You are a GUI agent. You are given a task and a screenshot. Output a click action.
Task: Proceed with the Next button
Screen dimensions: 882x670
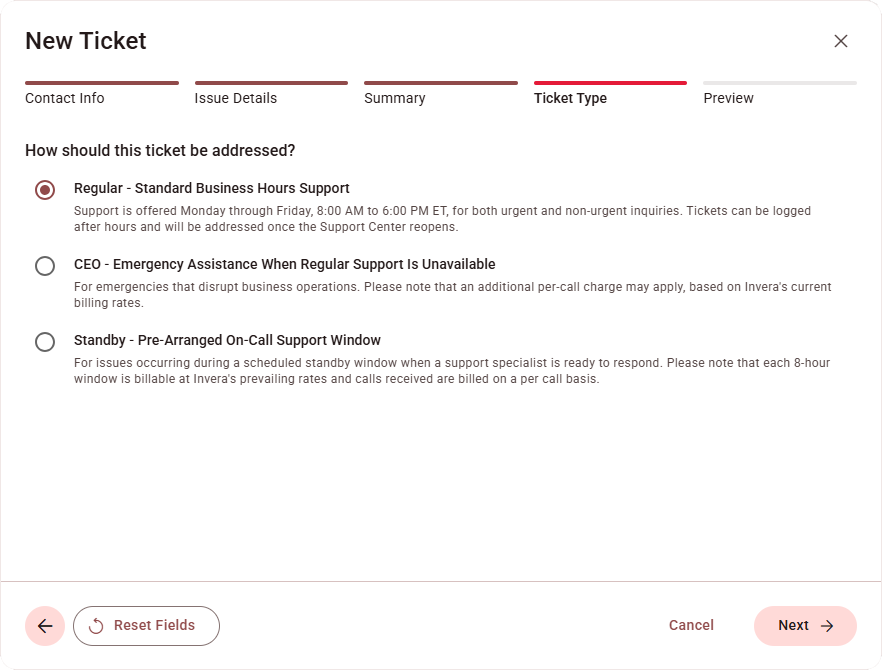click(x=805, y=626)
